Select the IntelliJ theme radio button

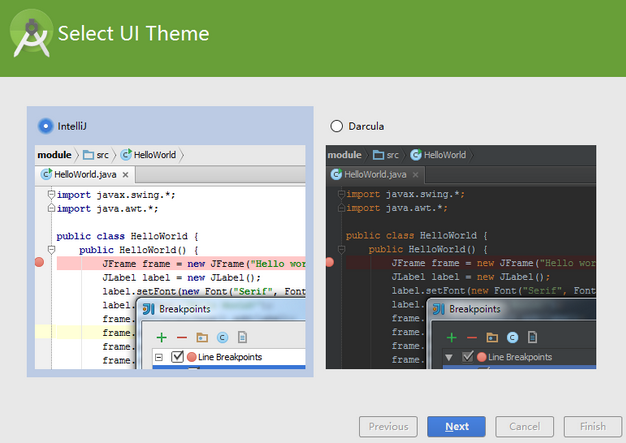[x=46, y=126]
